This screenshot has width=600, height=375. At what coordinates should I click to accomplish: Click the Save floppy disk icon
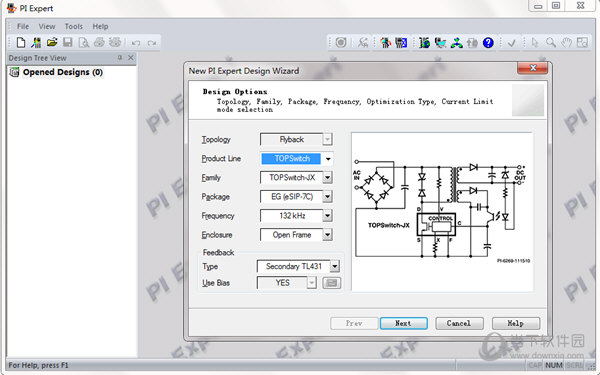click(x=68, y=42)
